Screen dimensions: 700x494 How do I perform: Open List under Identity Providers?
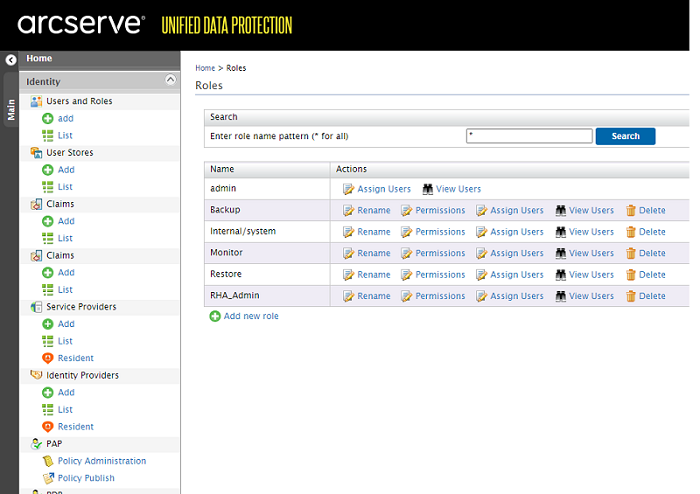(65, 409)
